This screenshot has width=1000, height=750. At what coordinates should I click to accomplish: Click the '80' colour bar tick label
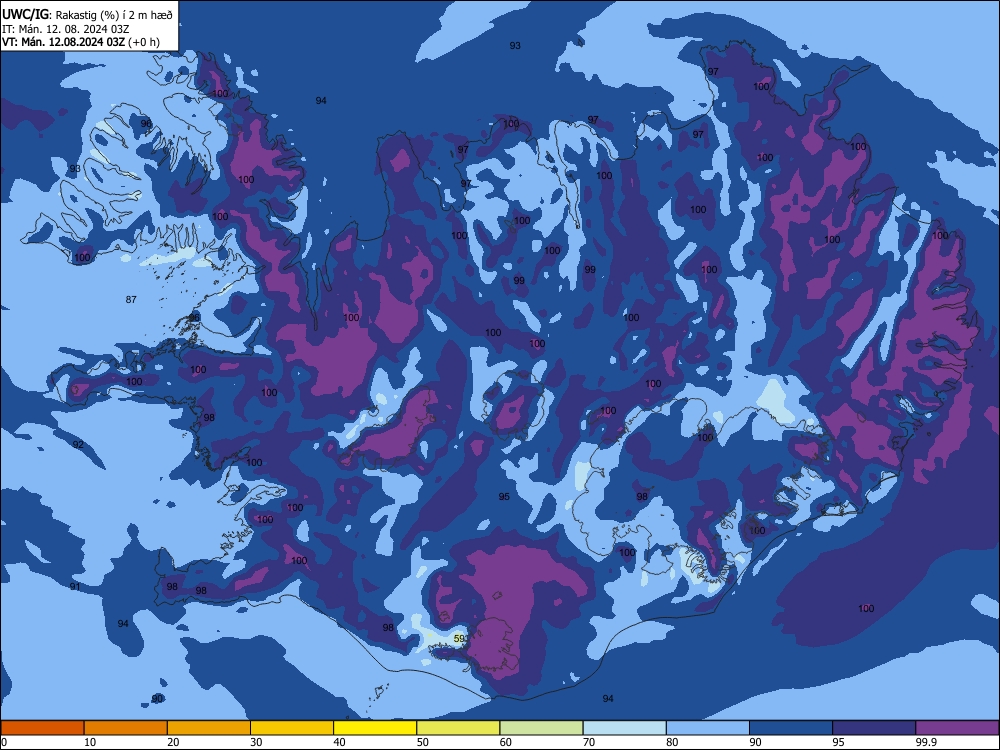coord(672,742)
